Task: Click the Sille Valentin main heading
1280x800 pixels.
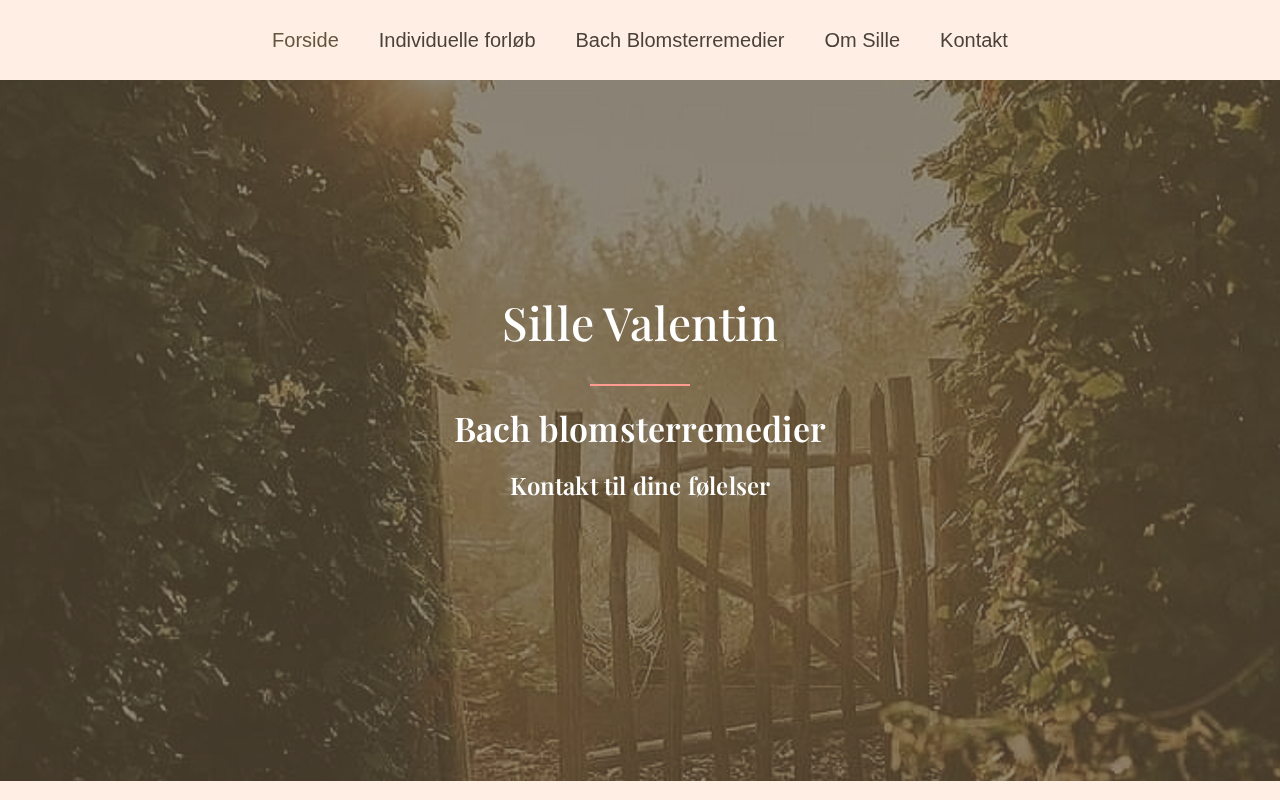Action: [x=640, y=323]
